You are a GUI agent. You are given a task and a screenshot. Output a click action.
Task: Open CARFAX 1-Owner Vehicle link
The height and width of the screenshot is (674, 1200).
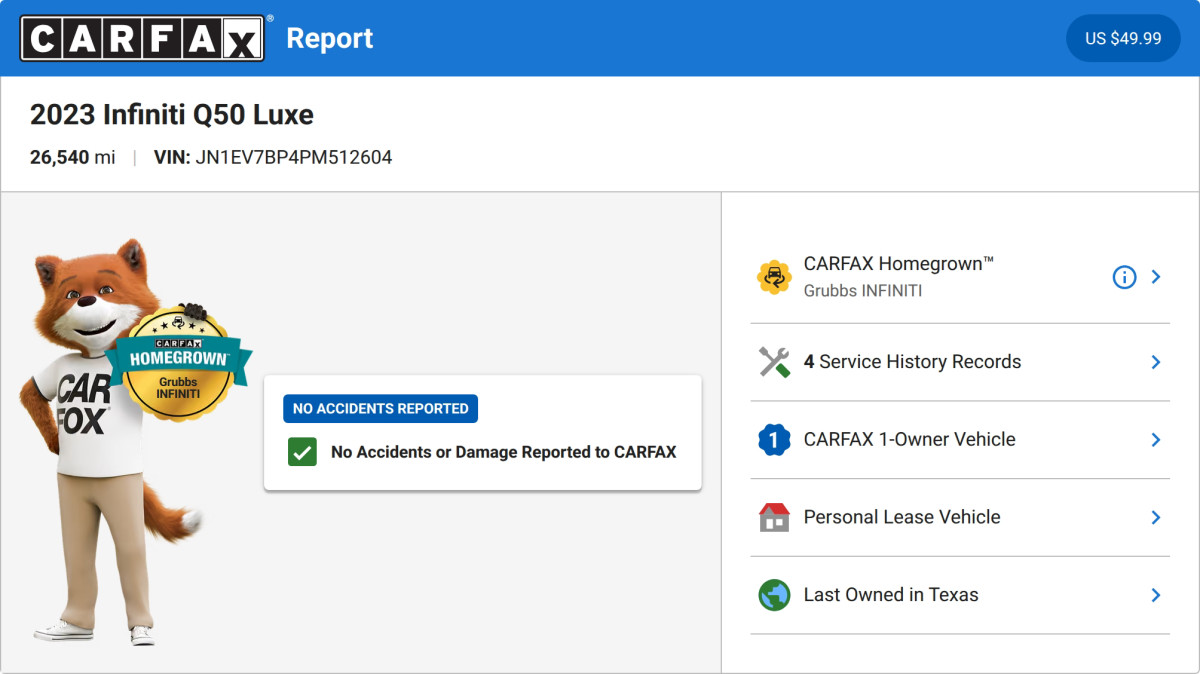click(x=910, y=440)
